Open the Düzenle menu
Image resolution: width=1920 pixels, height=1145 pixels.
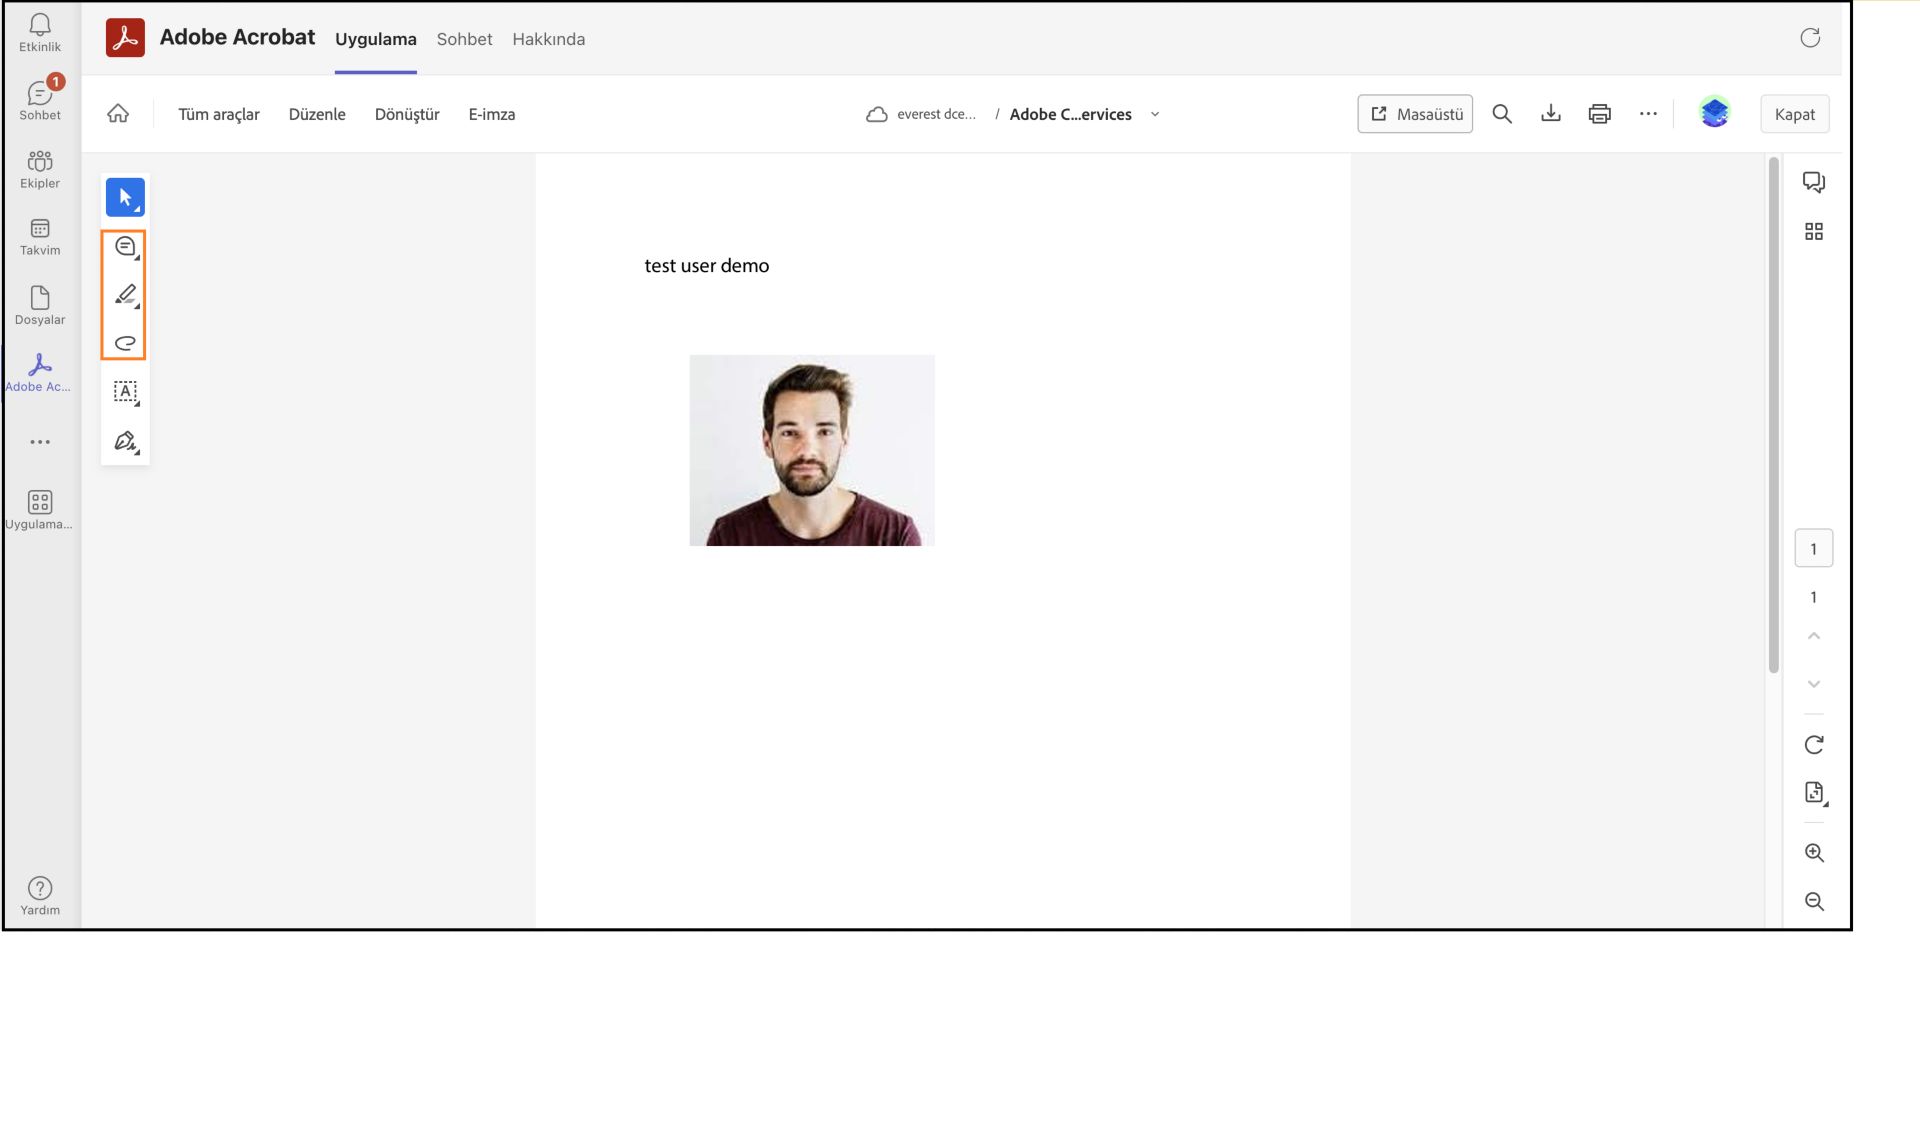(317, 114)
